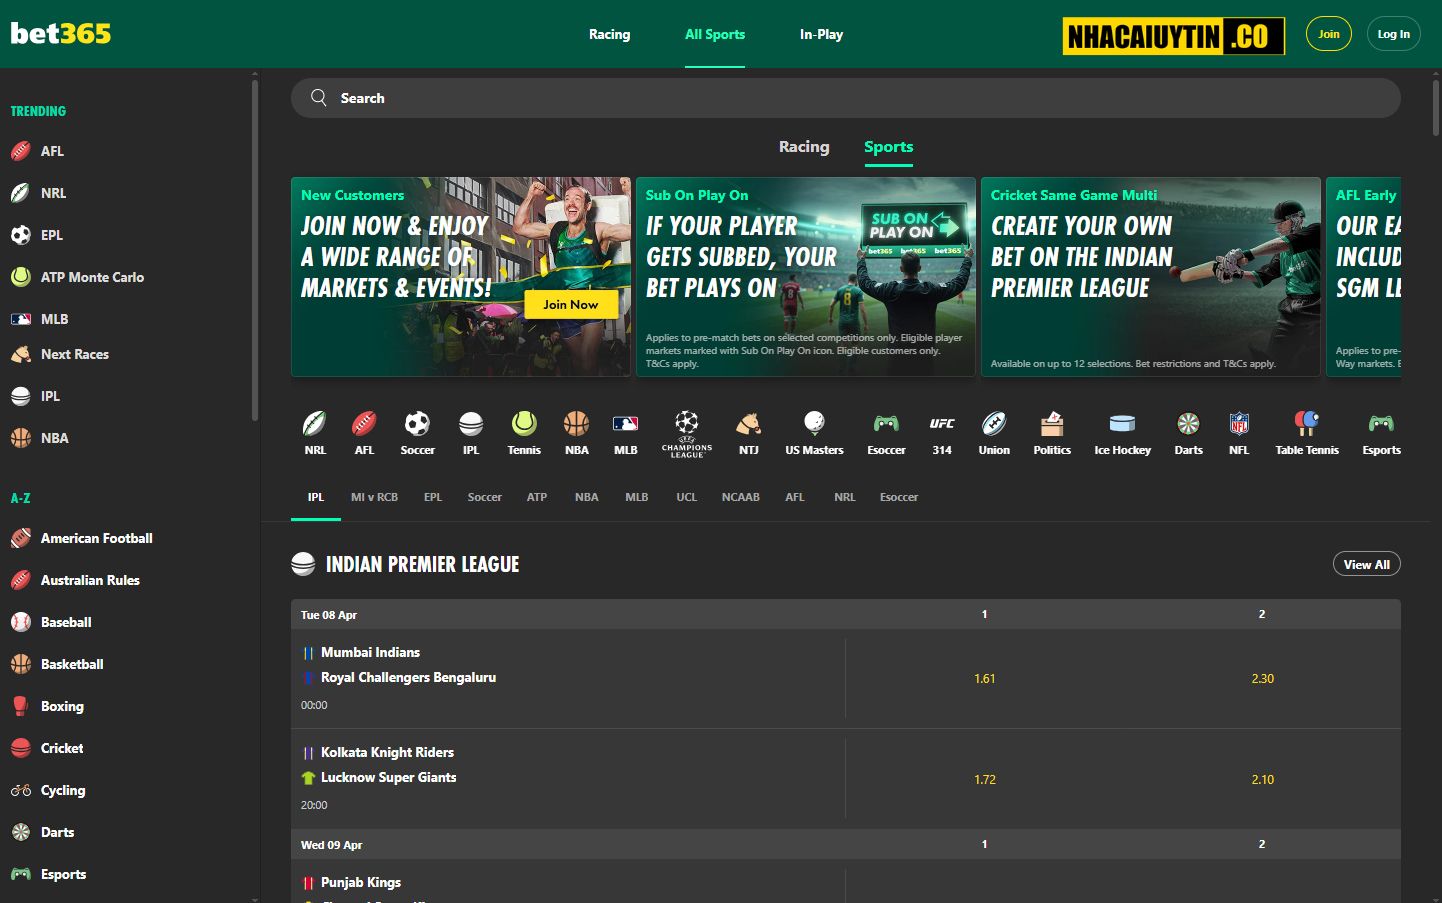Go to Racing in the top navigation
The width and height of the screenshot is (1442, 903).
coord(609,34)
